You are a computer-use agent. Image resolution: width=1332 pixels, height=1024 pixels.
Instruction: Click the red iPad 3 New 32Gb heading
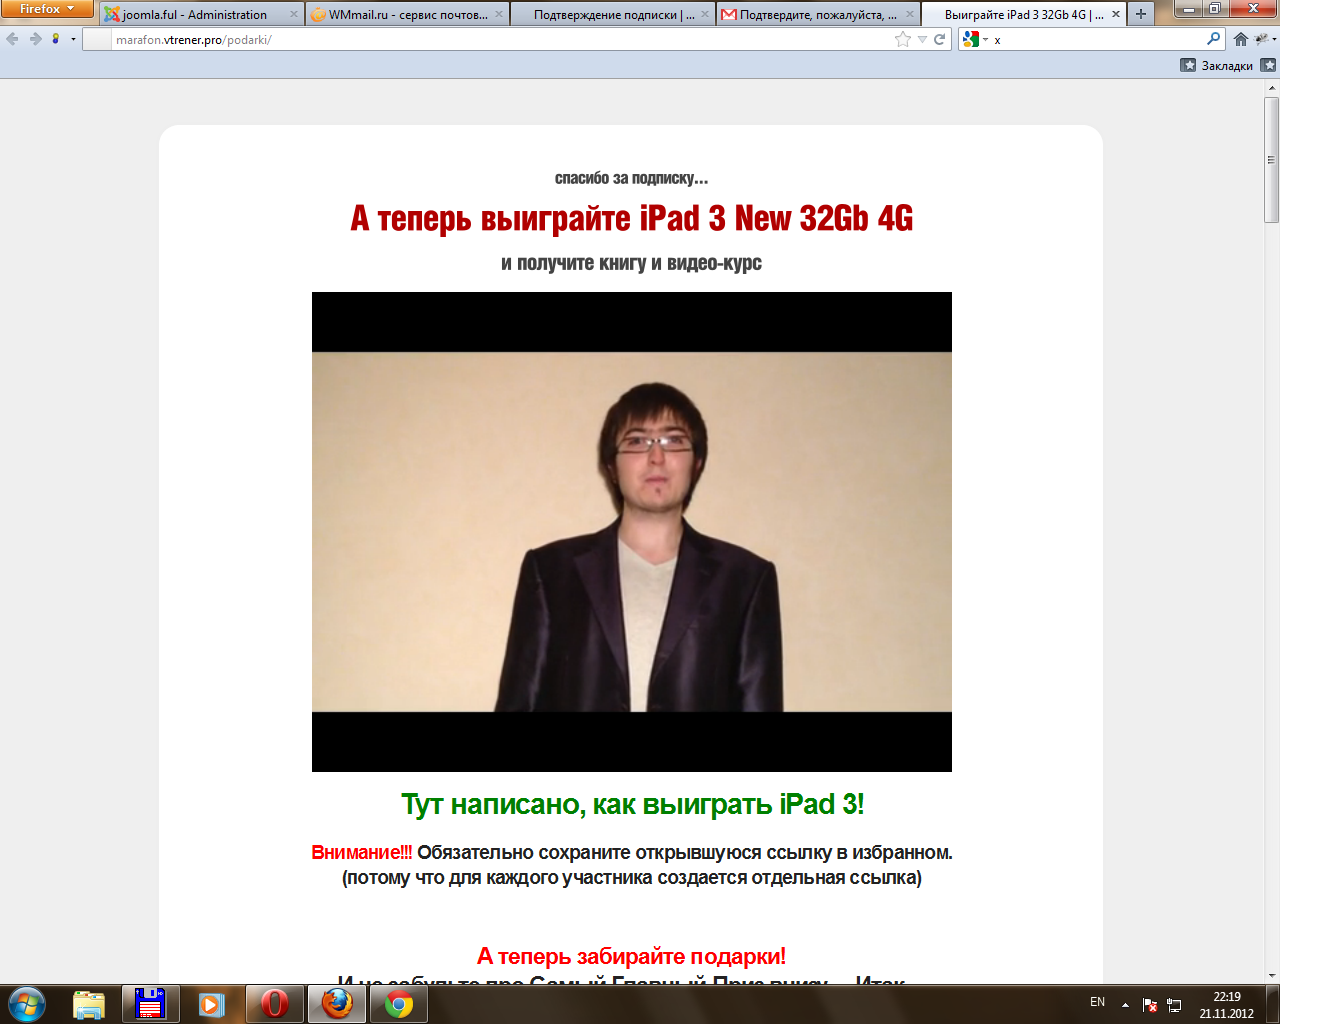point(632,218)
